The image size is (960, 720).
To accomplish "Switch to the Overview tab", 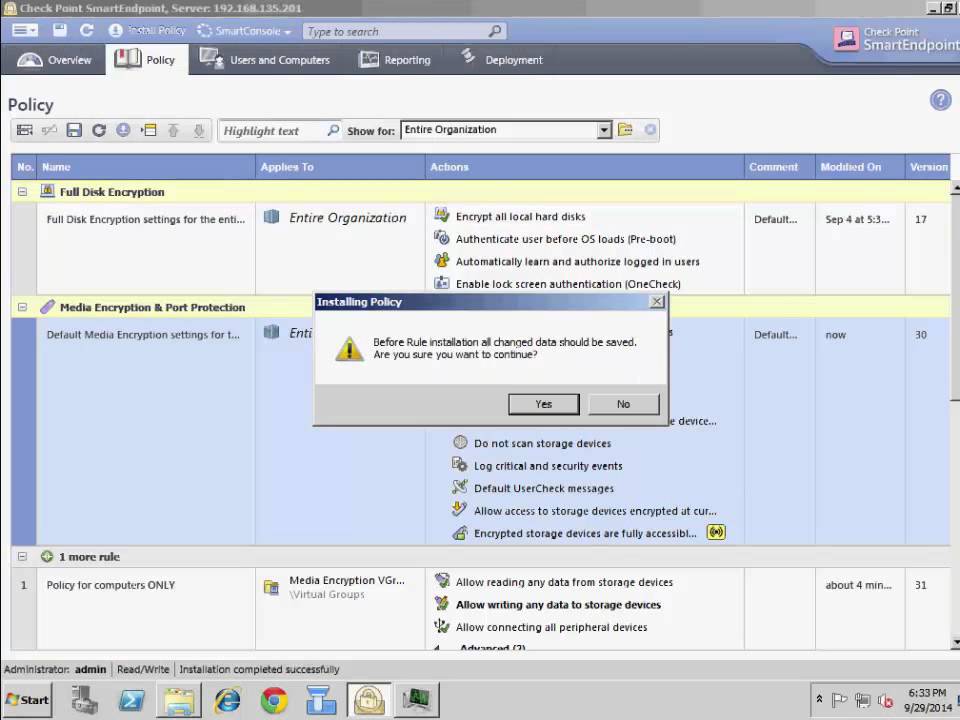I will (x=54, y=60).
